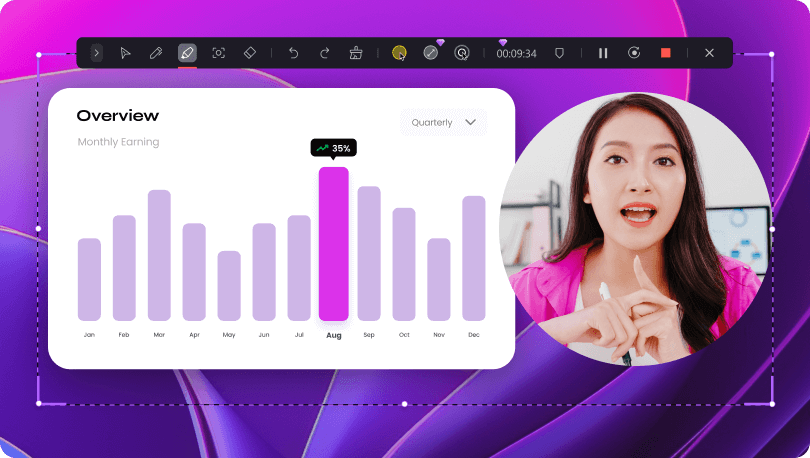Select the Oct bar in the chart
This screenshot has width=810, height=458.
click(x=404, y=264)
